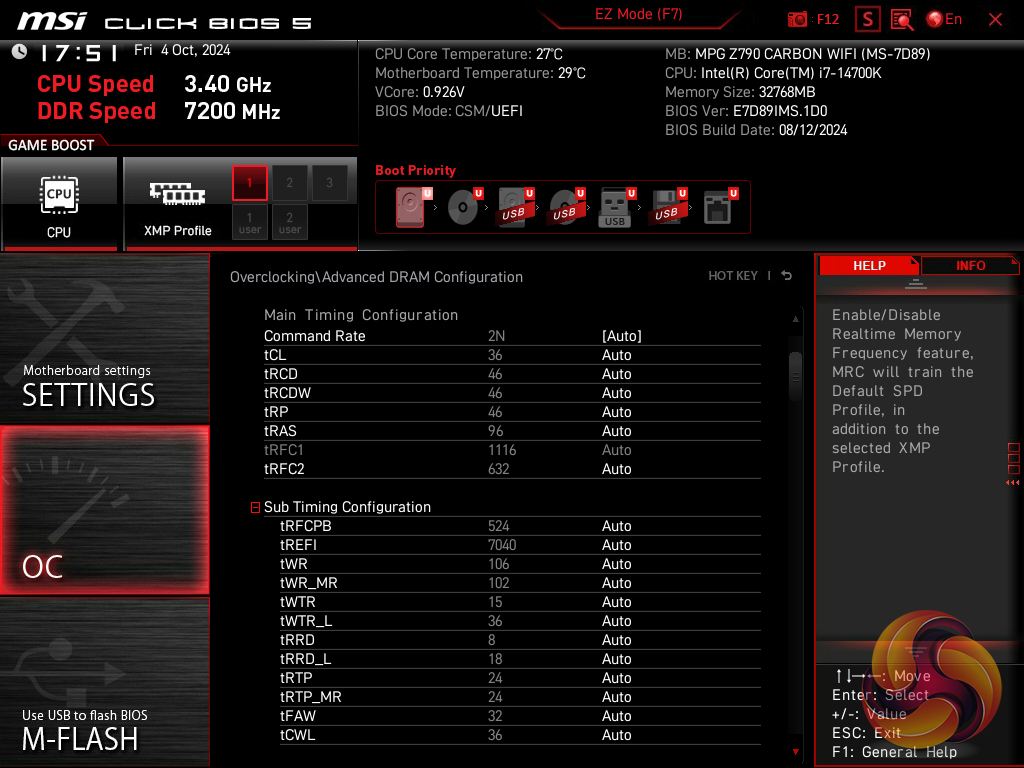Open M-FLASH to flash BIOS via USB
The width and height of the screenshot is (1024, 768).
104,682
